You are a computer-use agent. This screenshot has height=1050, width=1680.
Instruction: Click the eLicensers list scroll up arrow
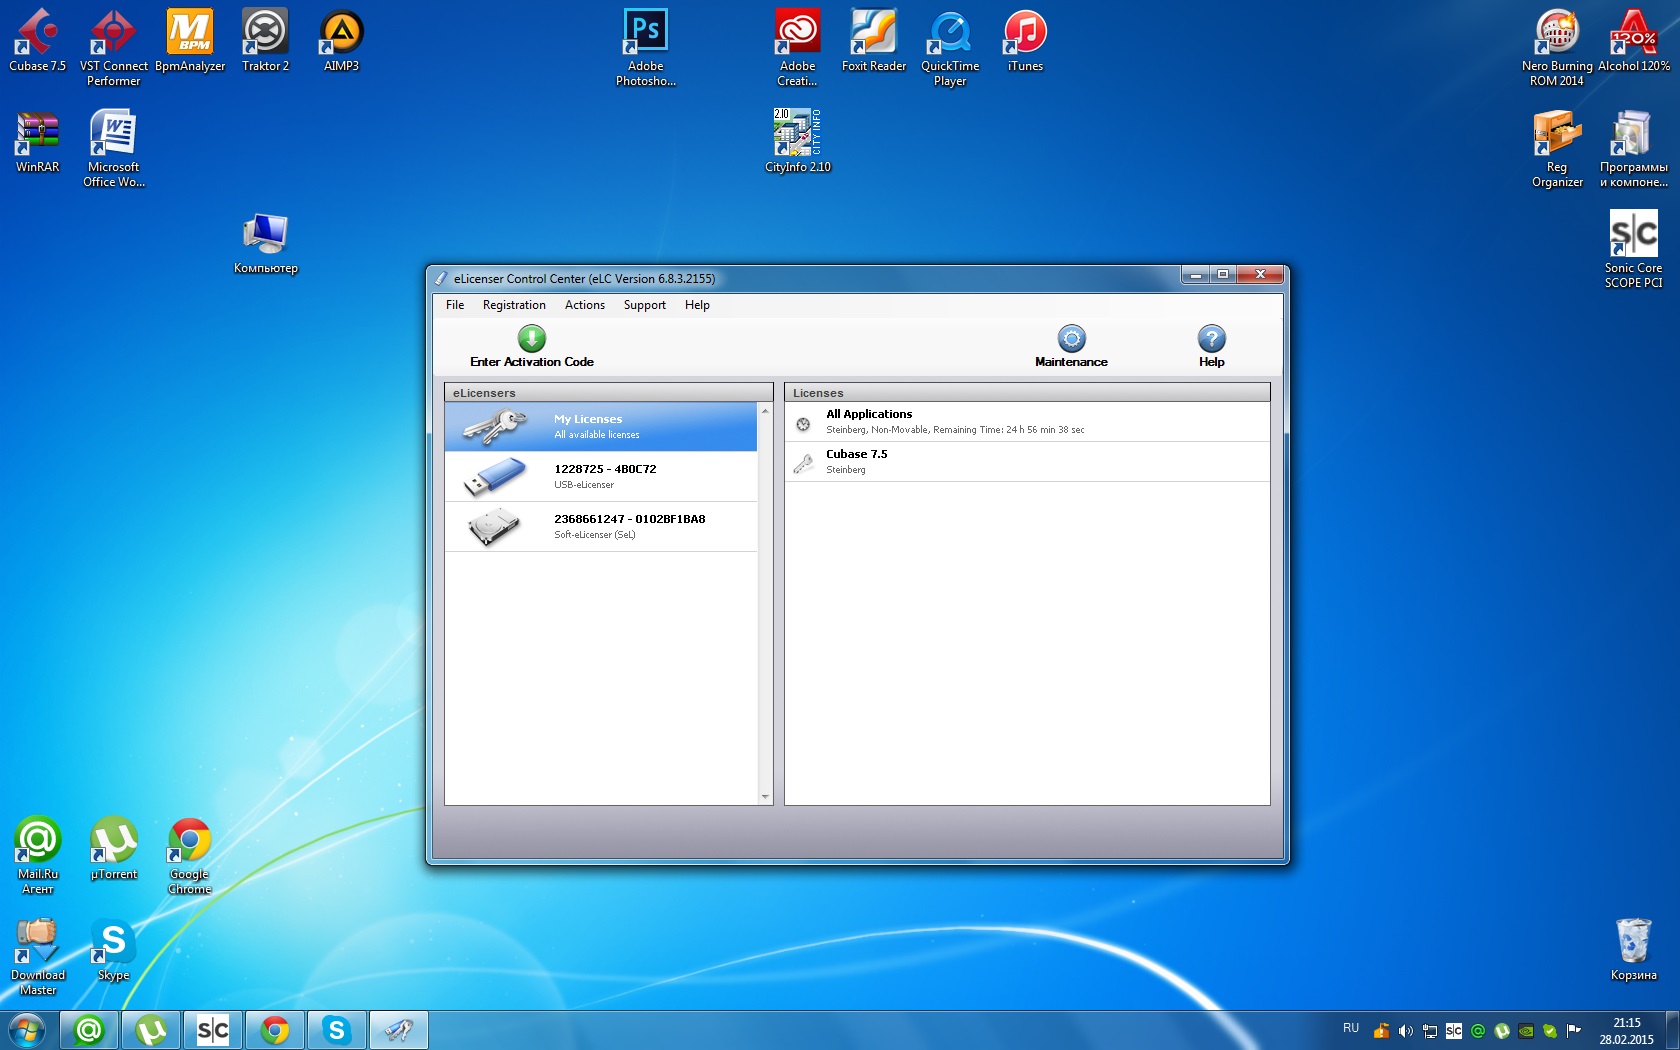click(x=765, y=411)
